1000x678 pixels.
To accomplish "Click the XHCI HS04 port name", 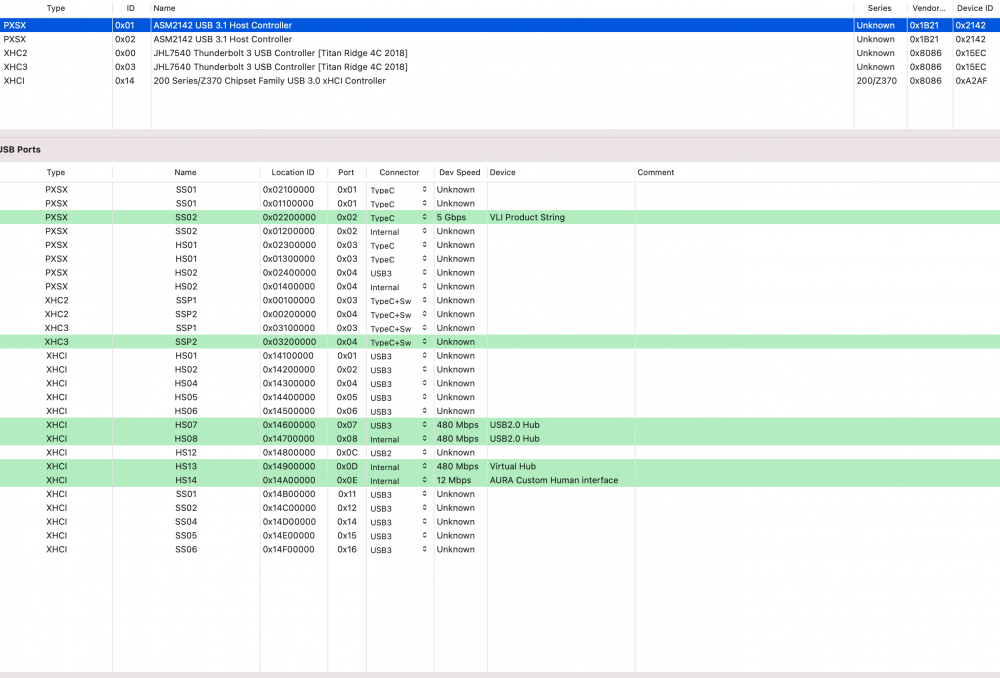I will (x=186, y=383).
